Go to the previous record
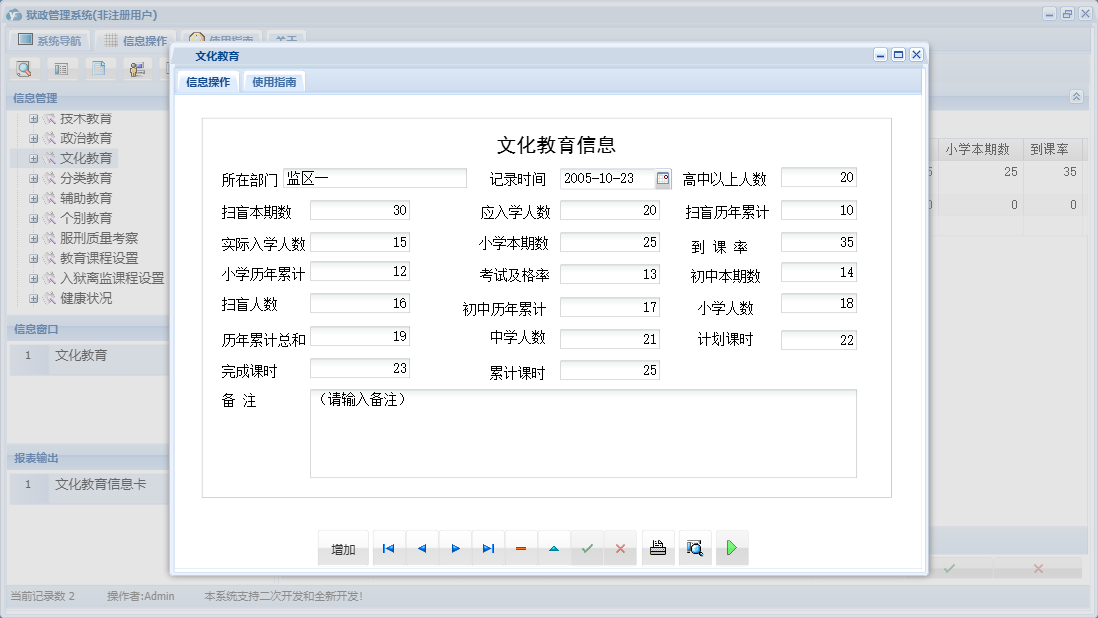This screenshot has width=1098, height=618. tap(422, 548)
